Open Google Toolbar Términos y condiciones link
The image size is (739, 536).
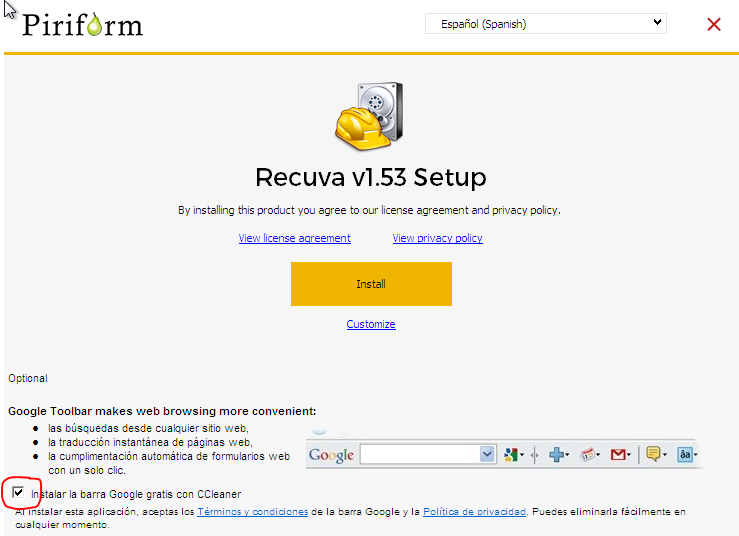251,512
